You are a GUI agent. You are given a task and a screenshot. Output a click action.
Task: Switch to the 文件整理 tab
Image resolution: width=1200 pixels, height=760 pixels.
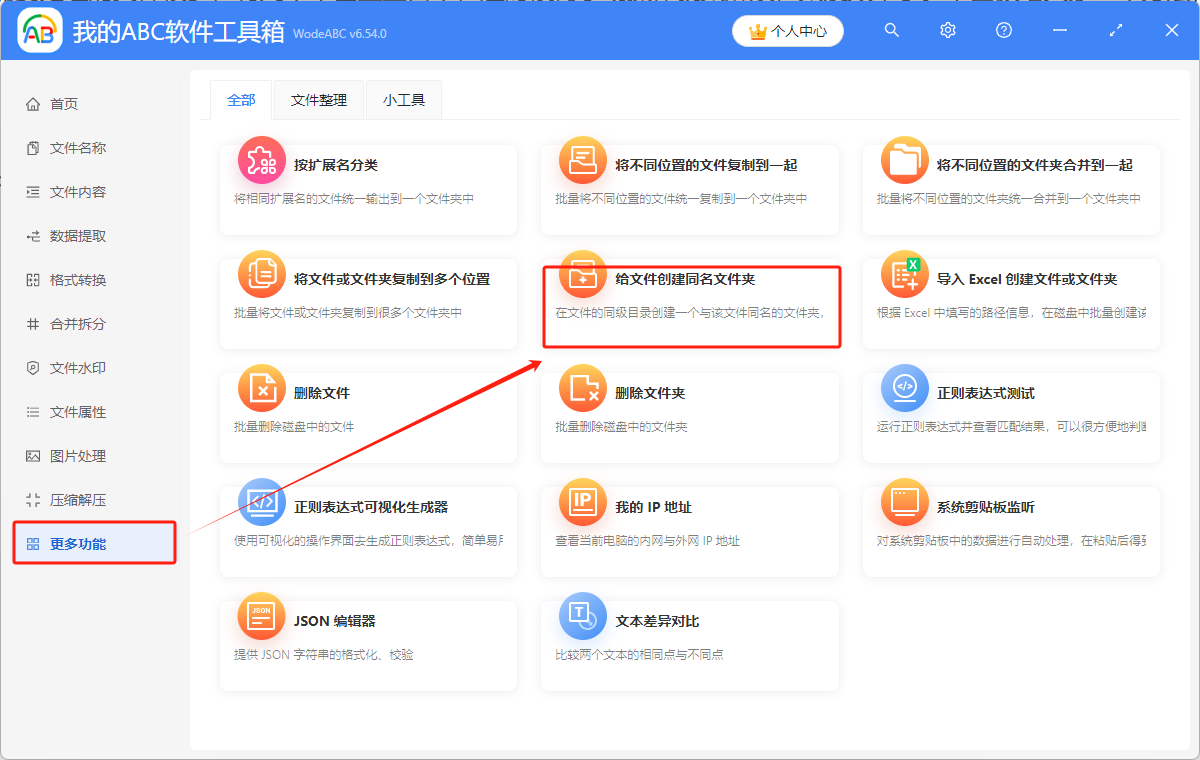pyautogui.click(x=318, y=100)
